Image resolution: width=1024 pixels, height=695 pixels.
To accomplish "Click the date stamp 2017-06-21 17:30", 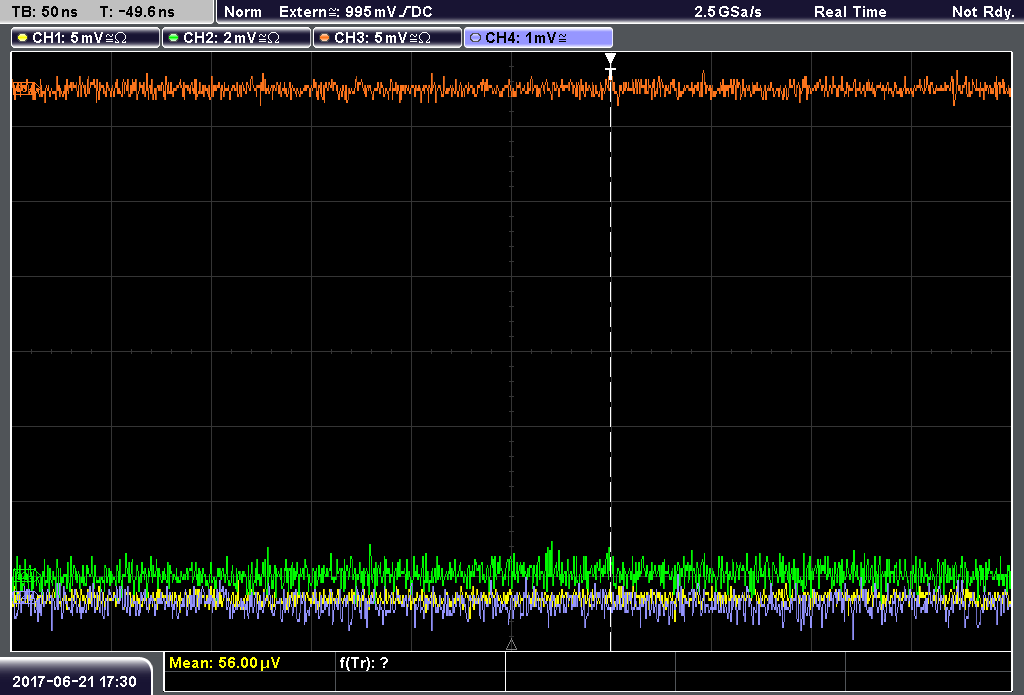I will (x=74, y=682).
